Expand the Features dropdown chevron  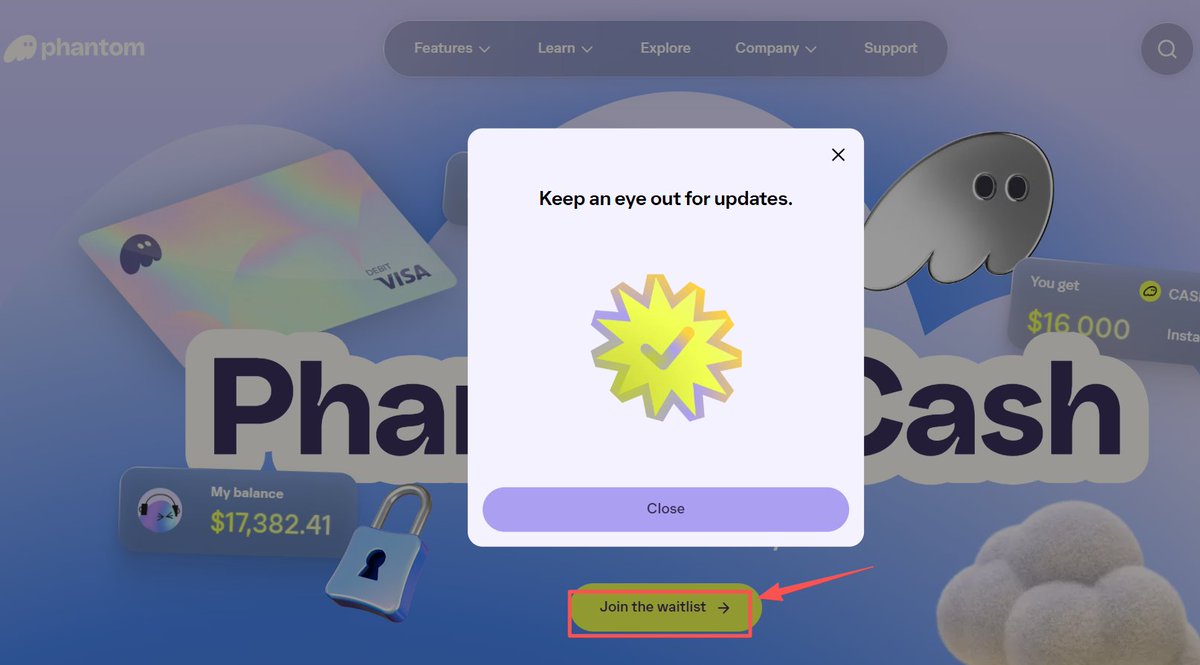pos(484,49)
